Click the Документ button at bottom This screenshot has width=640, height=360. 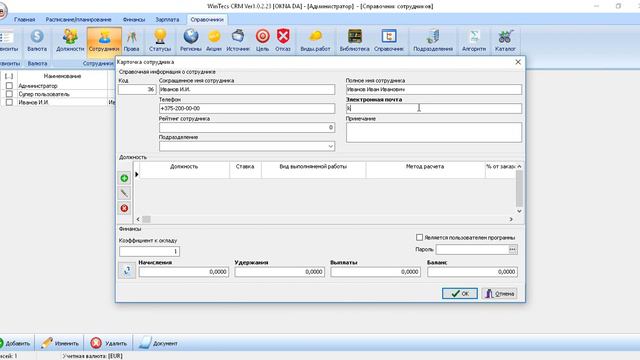click(158, 343)
